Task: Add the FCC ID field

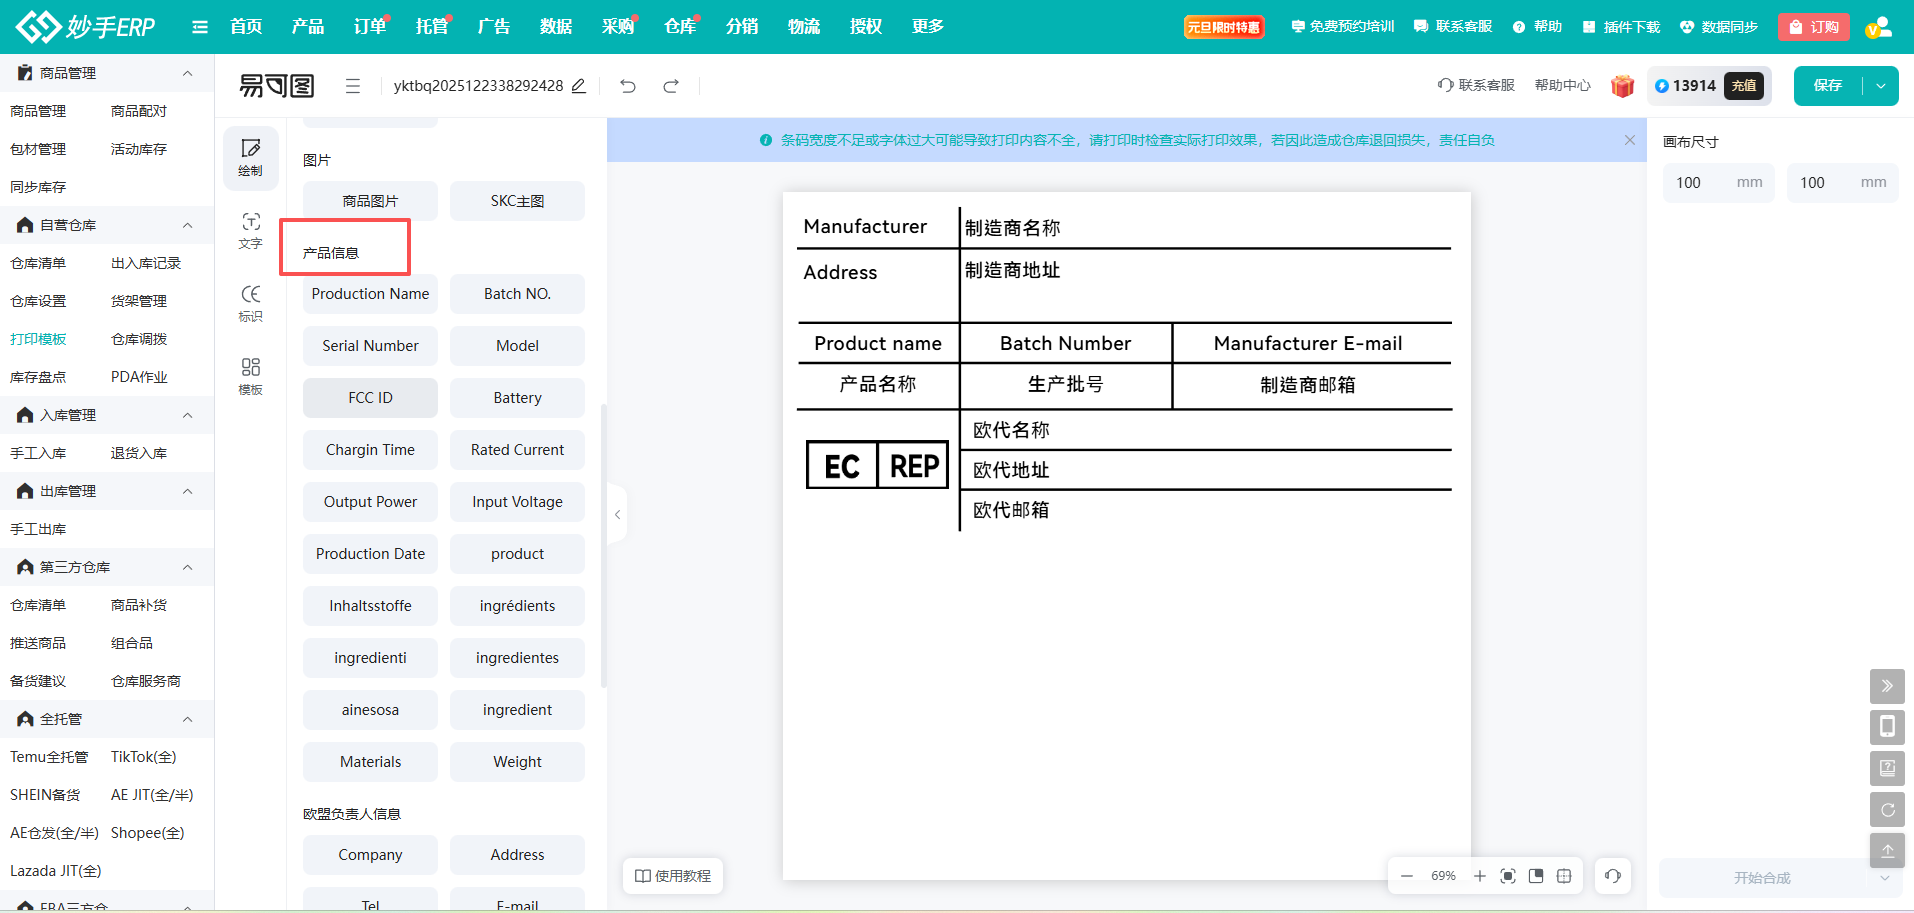Action: [x=370, y=398]
